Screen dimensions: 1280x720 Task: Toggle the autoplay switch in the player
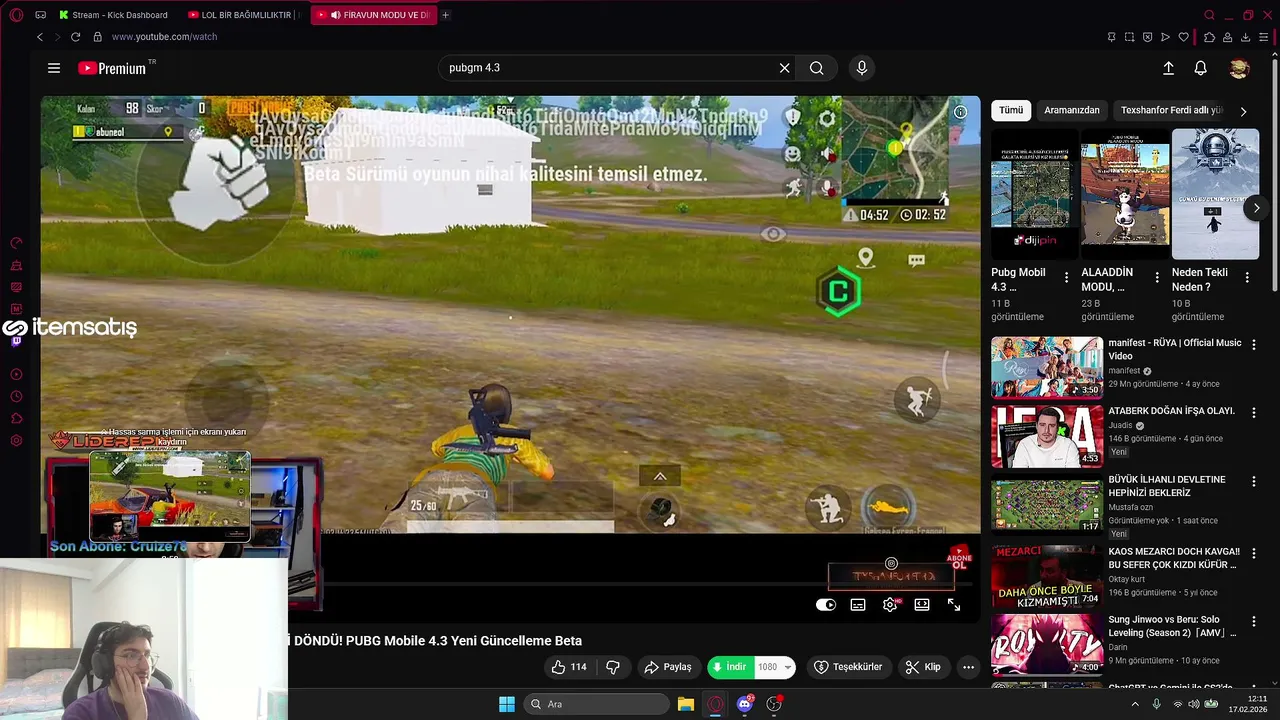[x=826, y=605]
